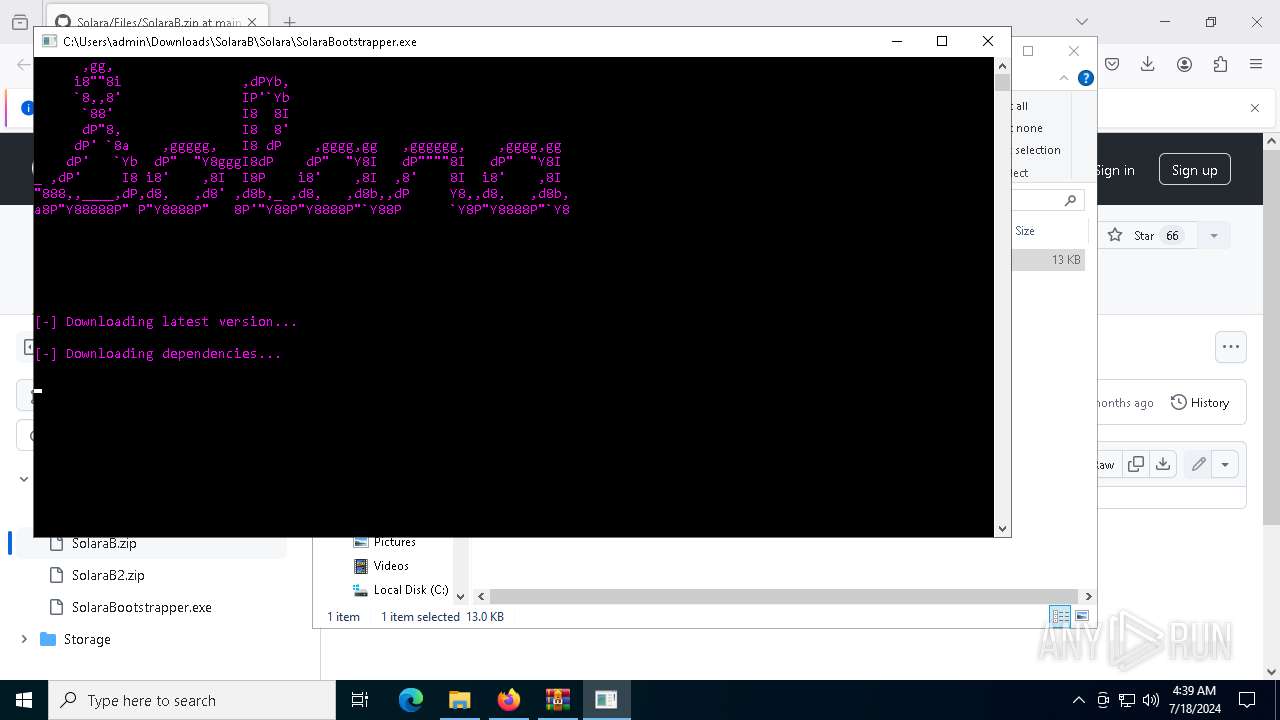Click the 1 item selected status bar text
The image size is (1280, 720).
click(x=420, y=617)
